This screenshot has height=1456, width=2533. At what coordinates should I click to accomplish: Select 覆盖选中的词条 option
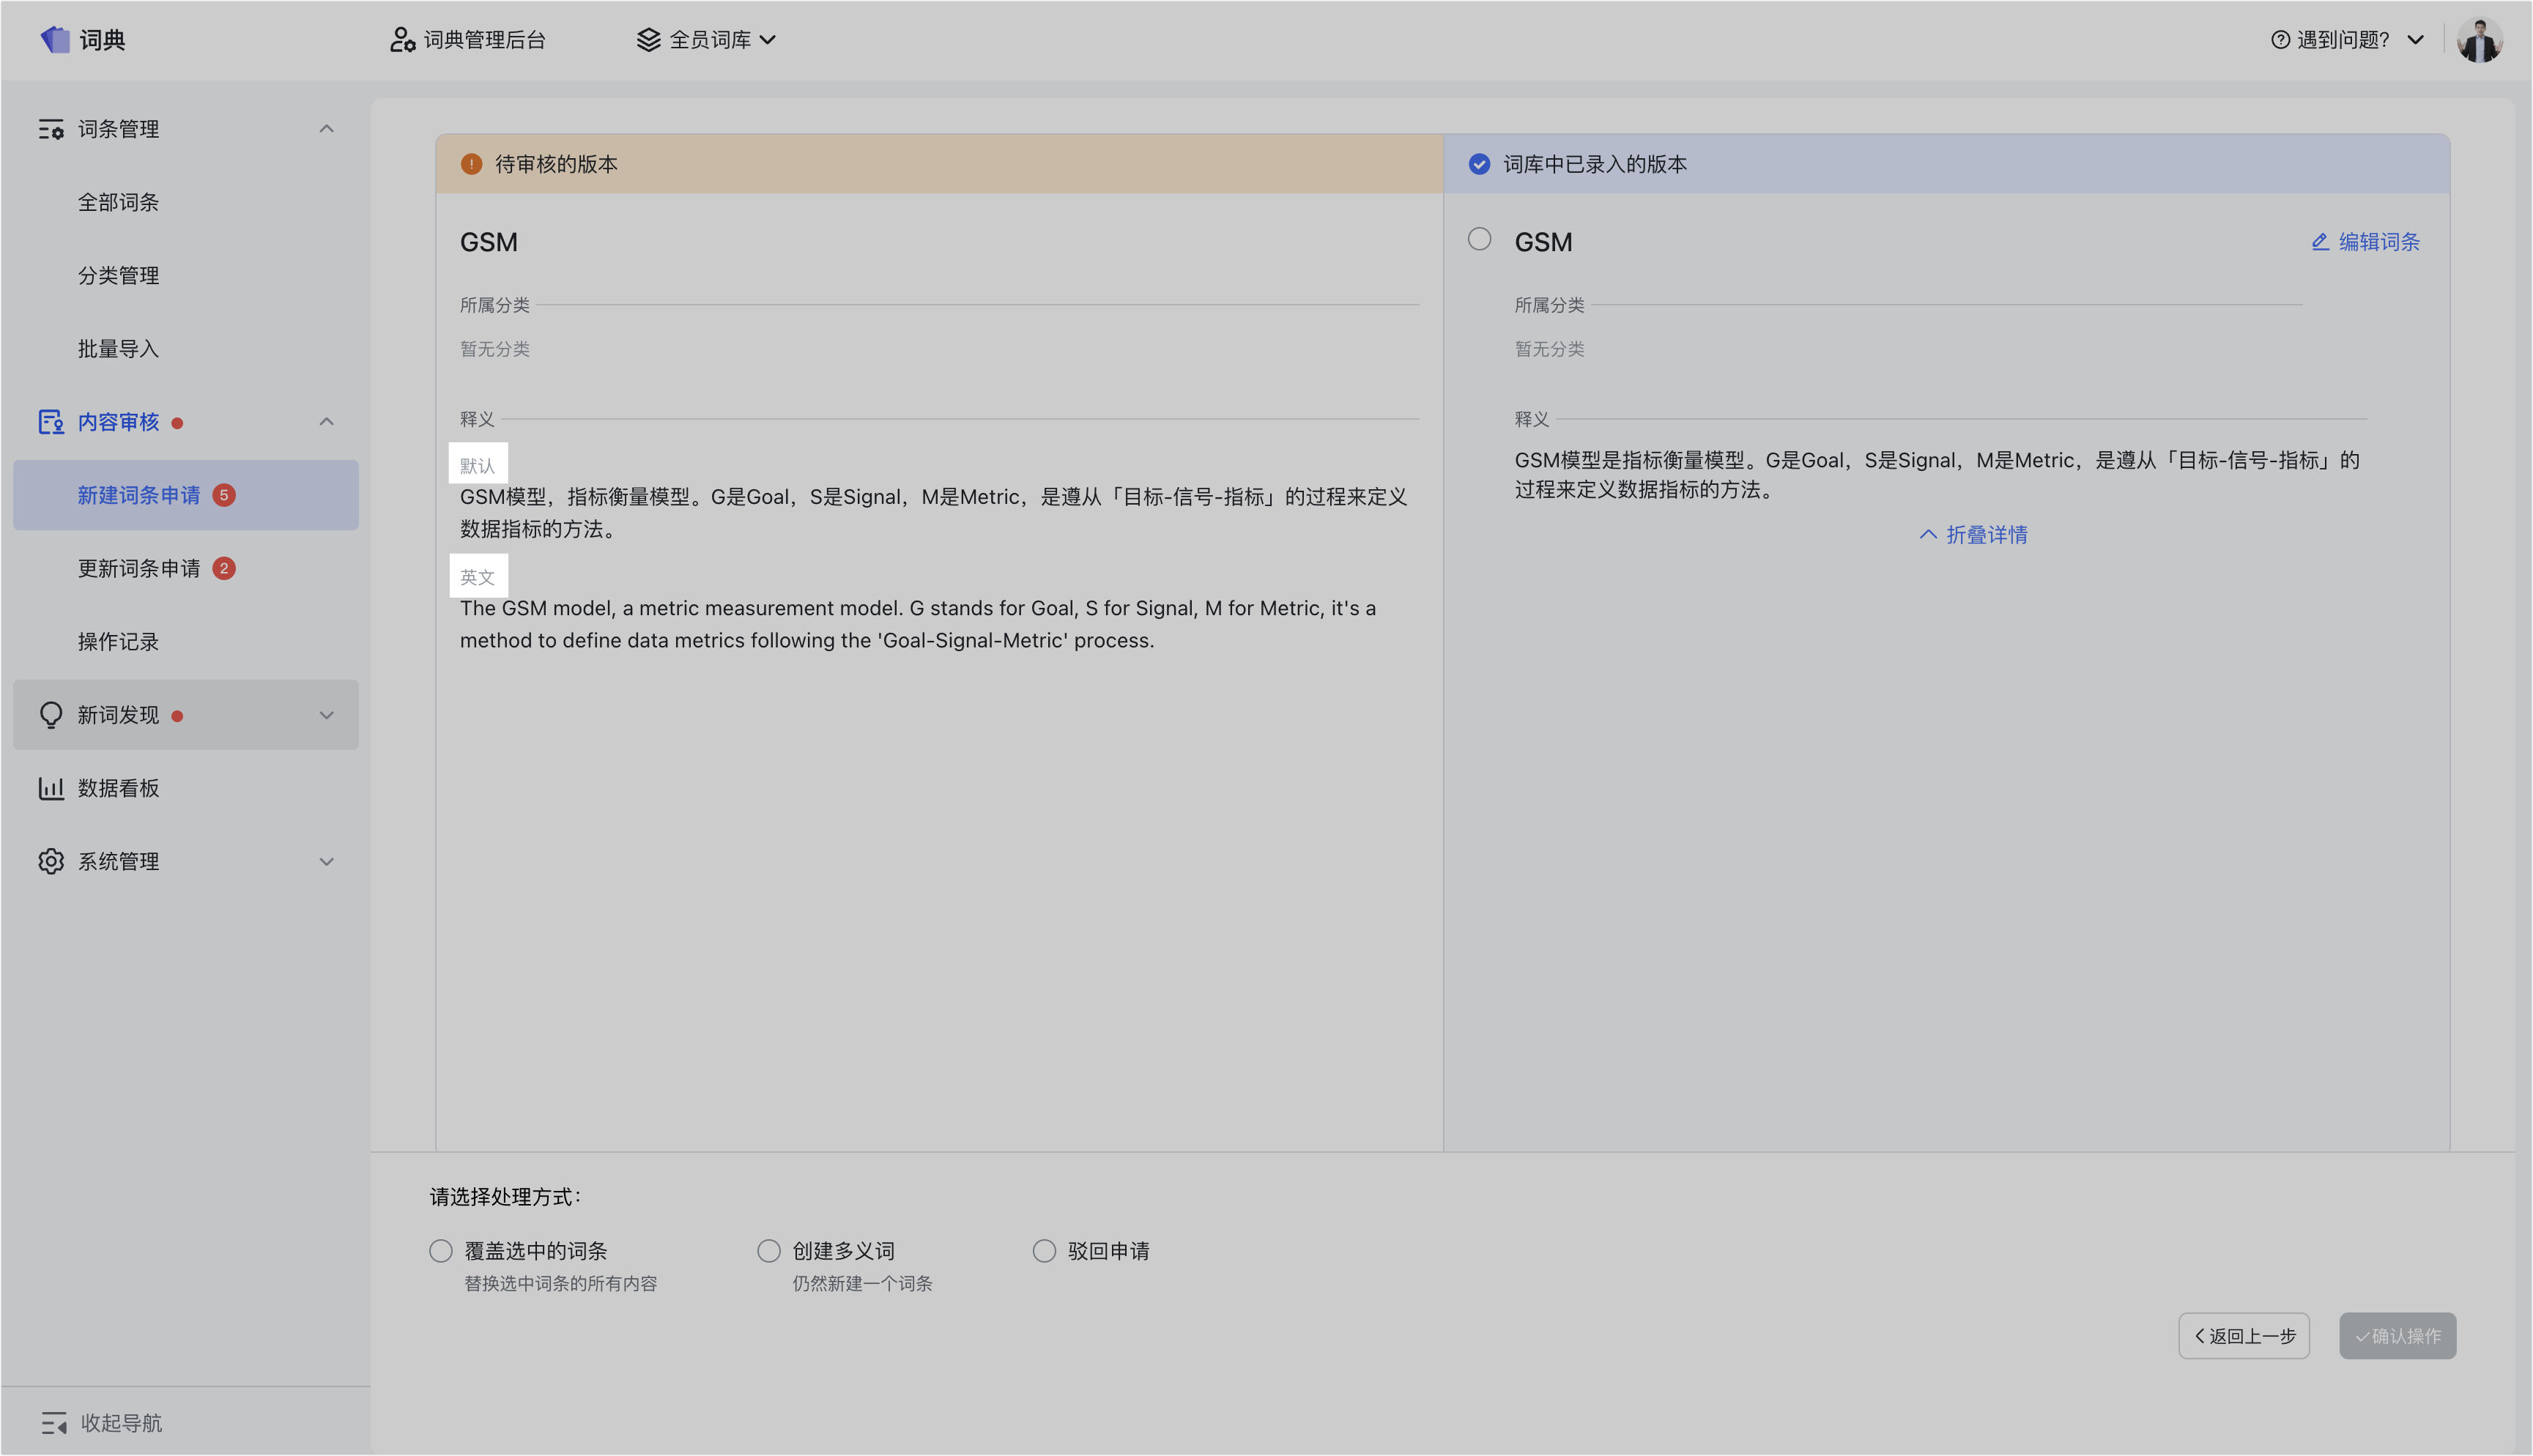tap(441, 1251)
